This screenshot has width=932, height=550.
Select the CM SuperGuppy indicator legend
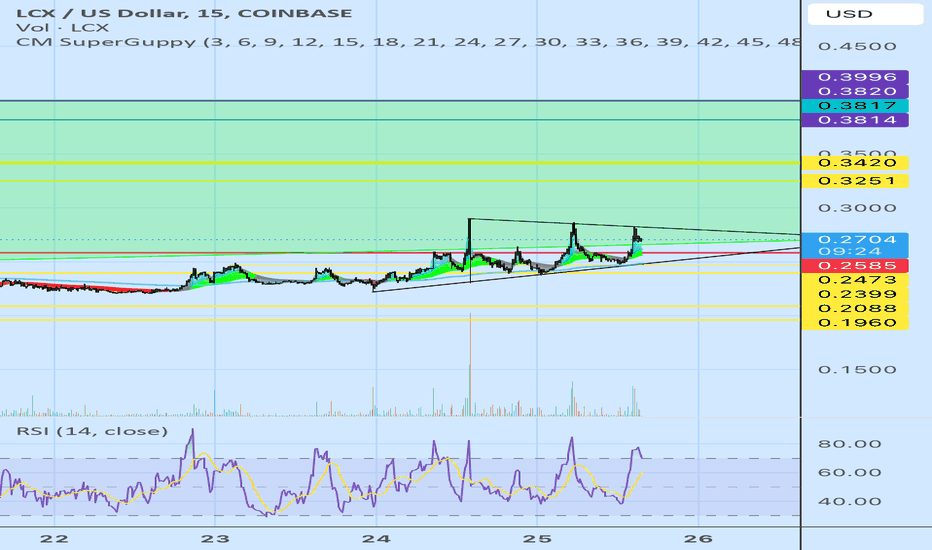[x=407, y=42]
